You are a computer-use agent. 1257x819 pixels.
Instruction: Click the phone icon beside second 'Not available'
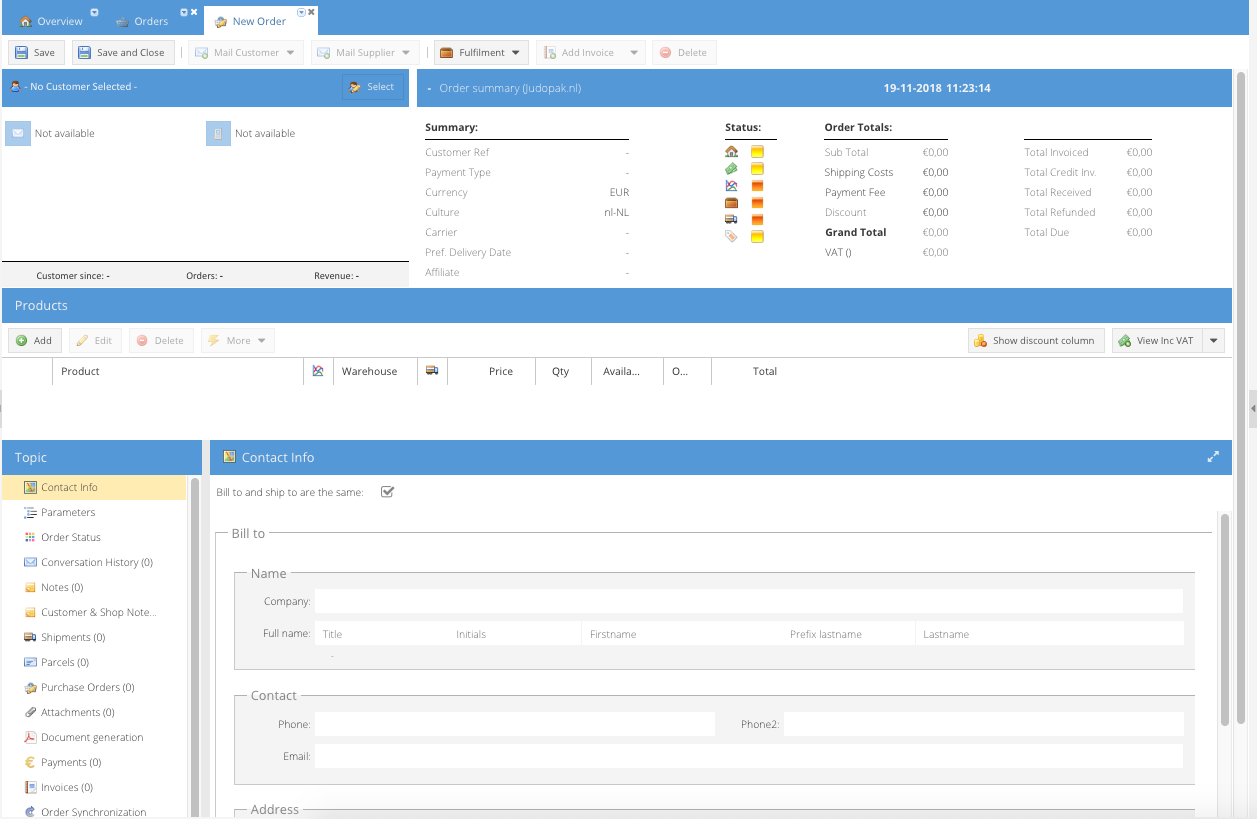[218, 133]
